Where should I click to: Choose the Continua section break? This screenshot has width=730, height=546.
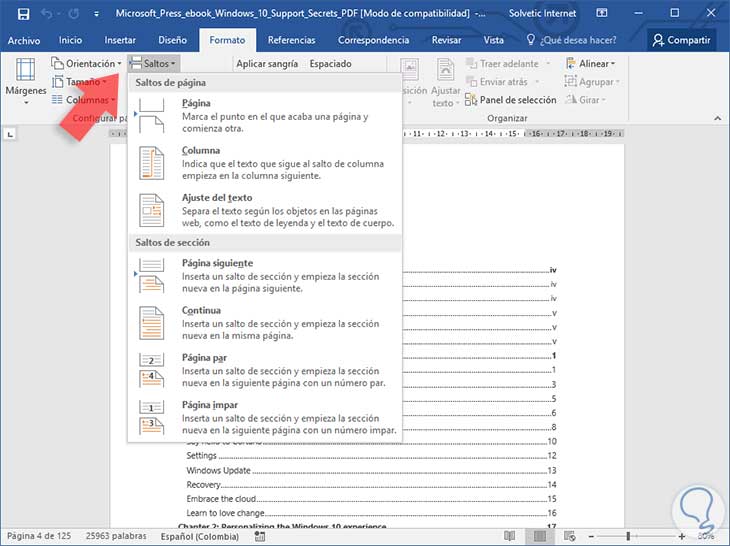coord(264,323)
